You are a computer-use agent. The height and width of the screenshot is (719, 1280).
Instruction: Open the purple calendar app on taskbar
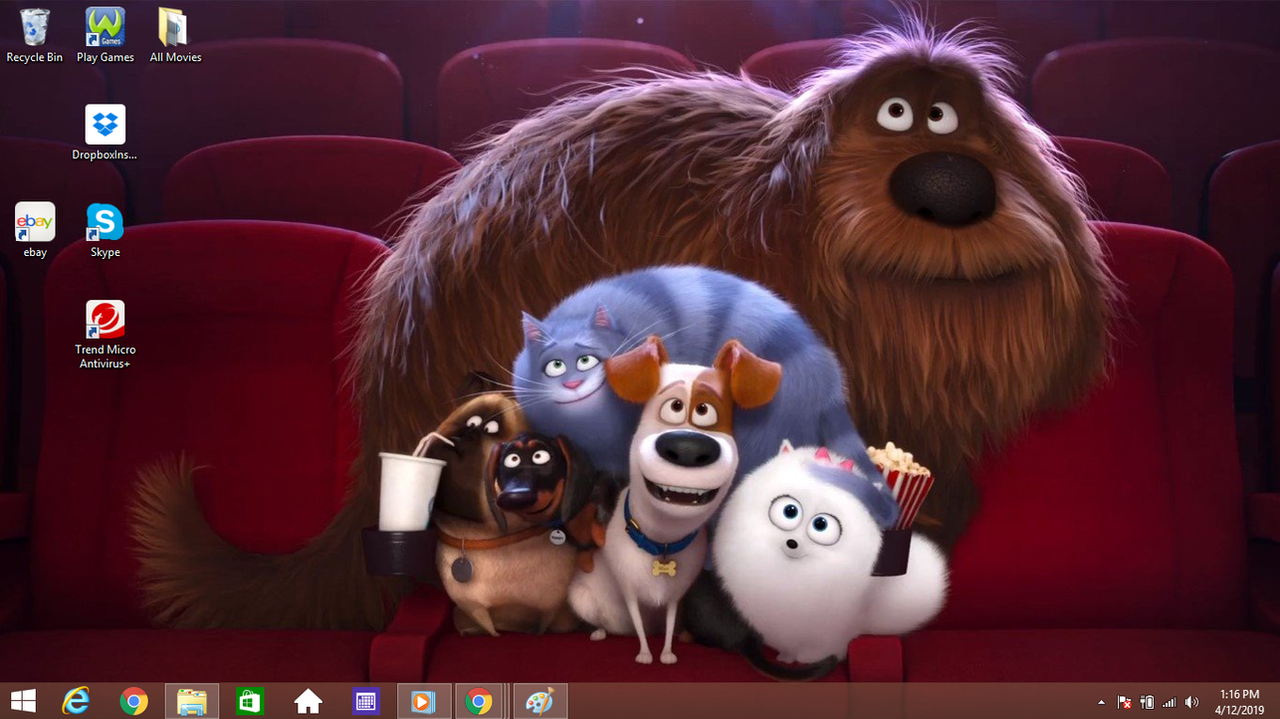click(x=366, y=701)
